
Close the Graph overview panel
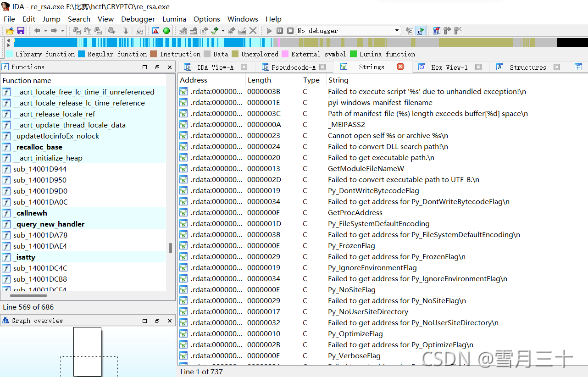(170, 321)
